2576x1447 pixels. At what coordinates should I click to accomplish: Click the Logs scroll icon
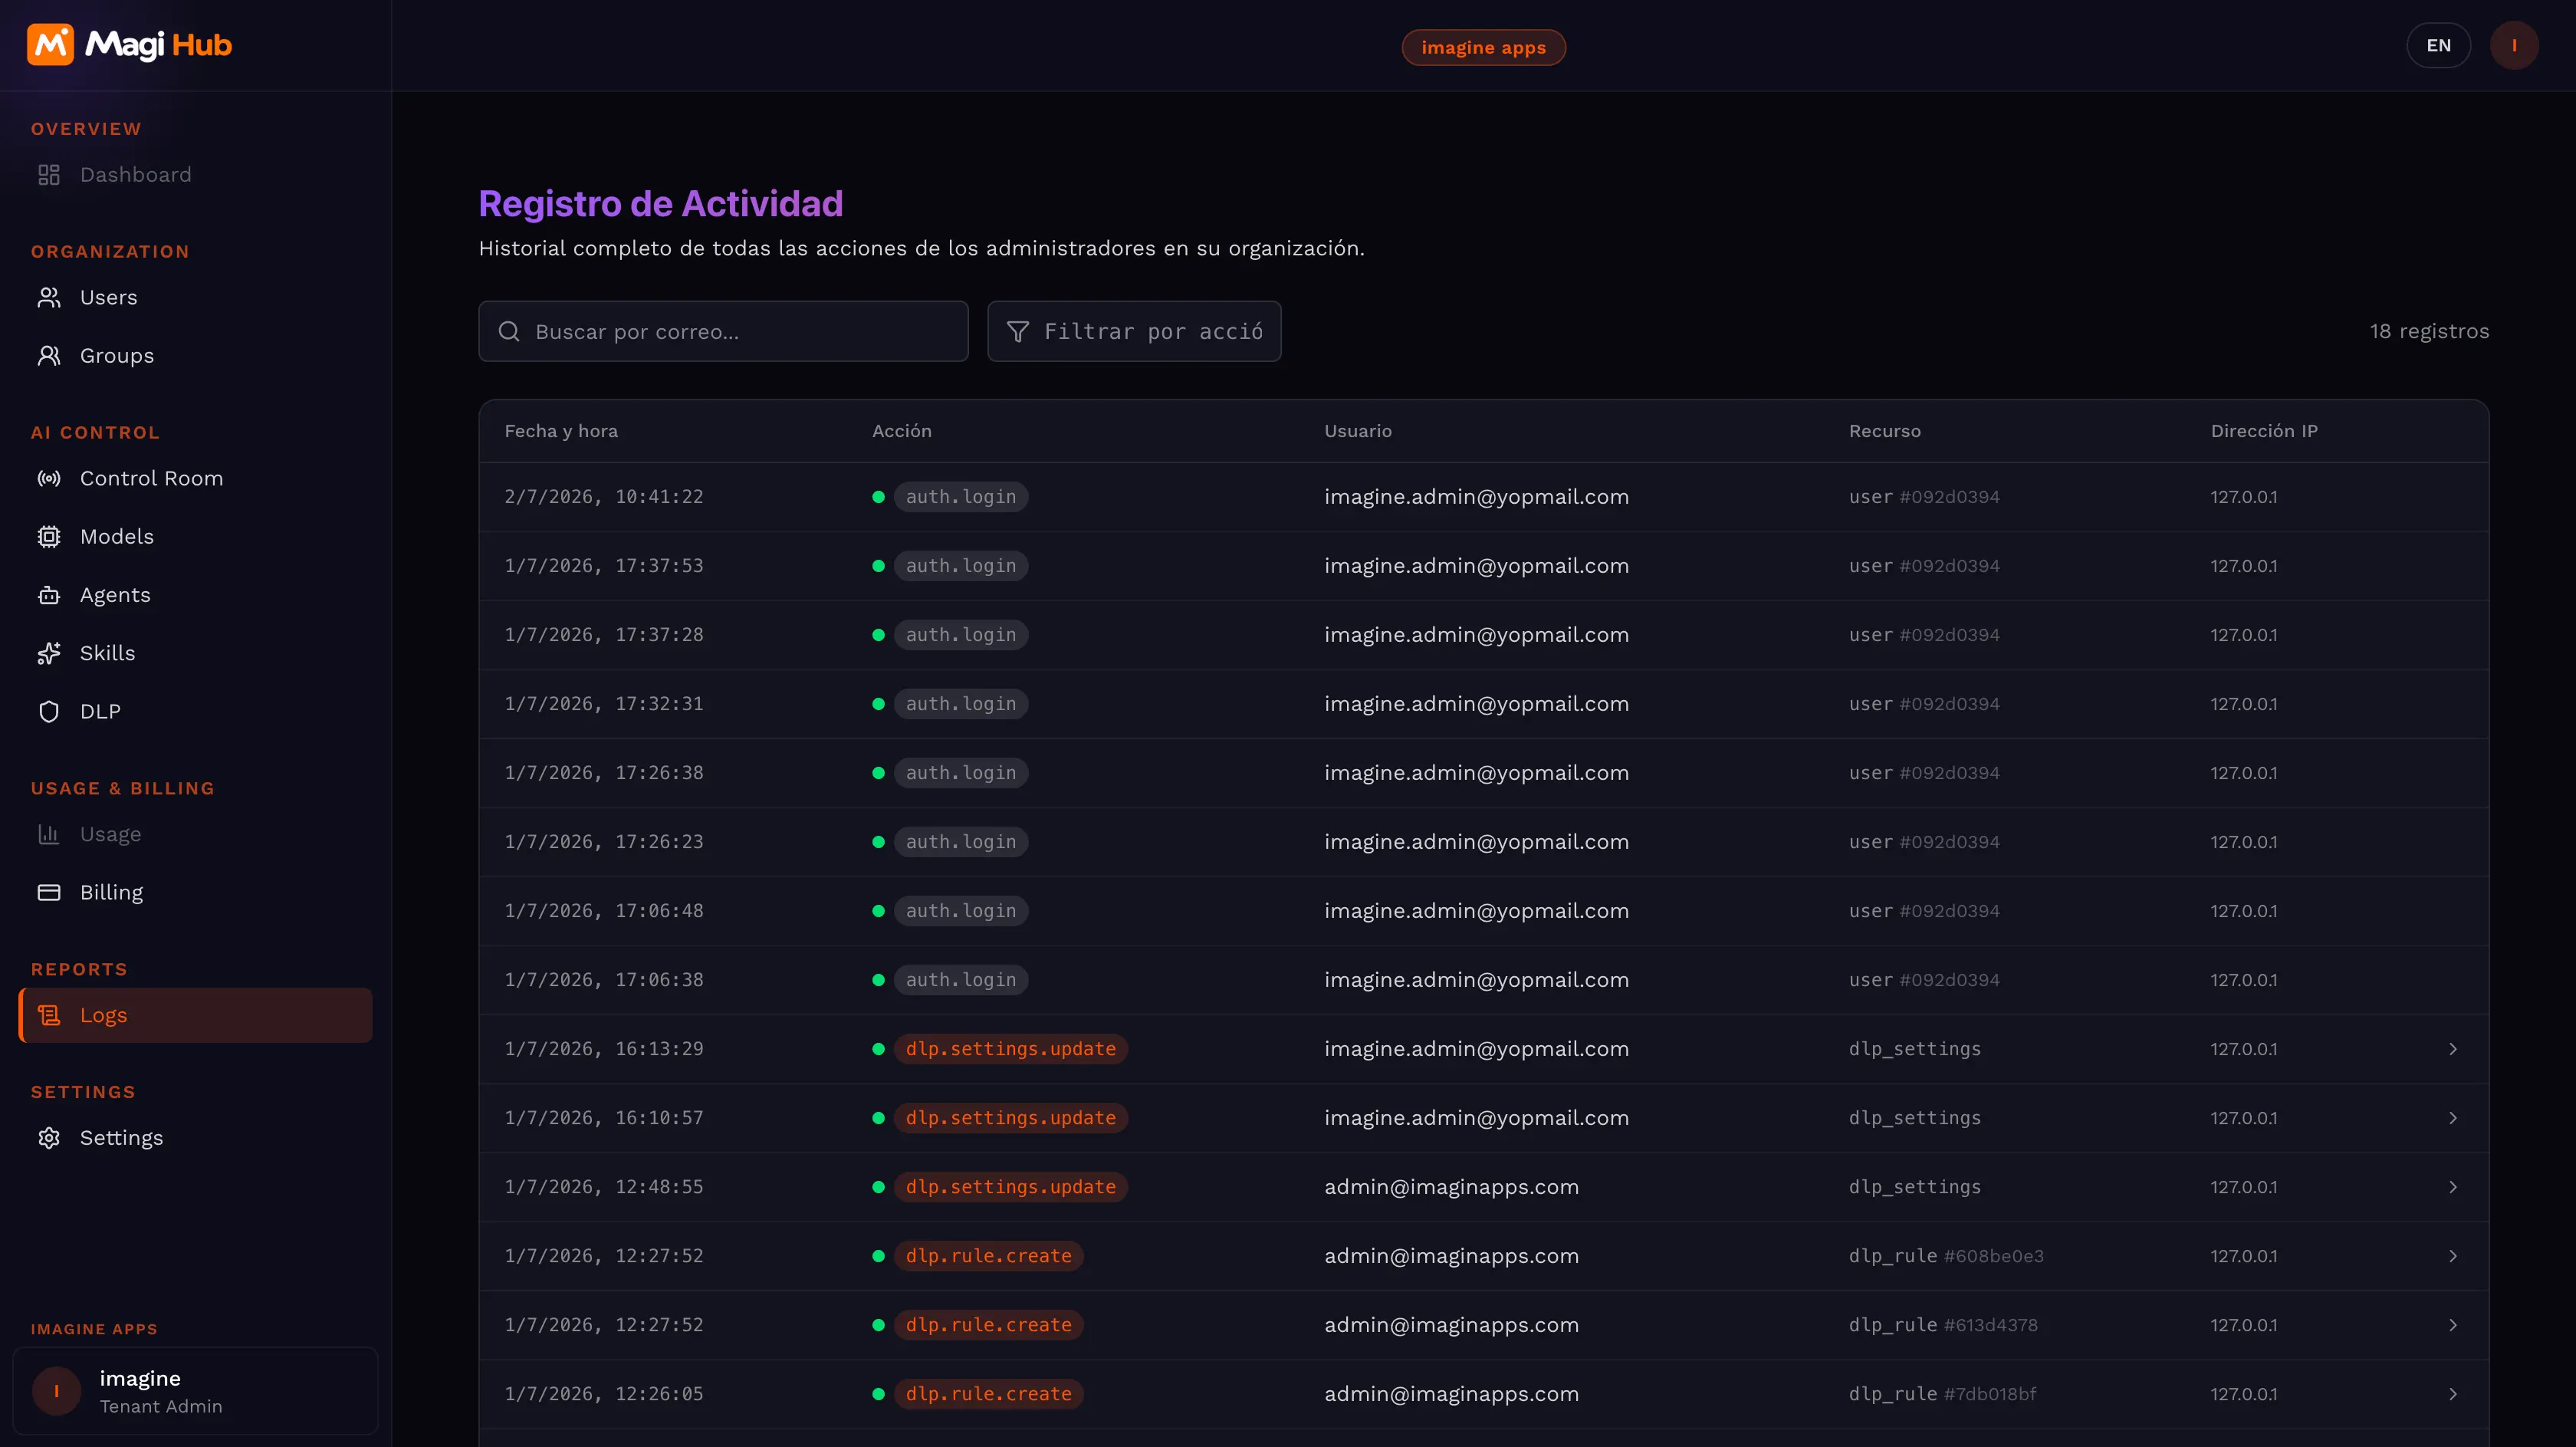(x=49, y=1015)
